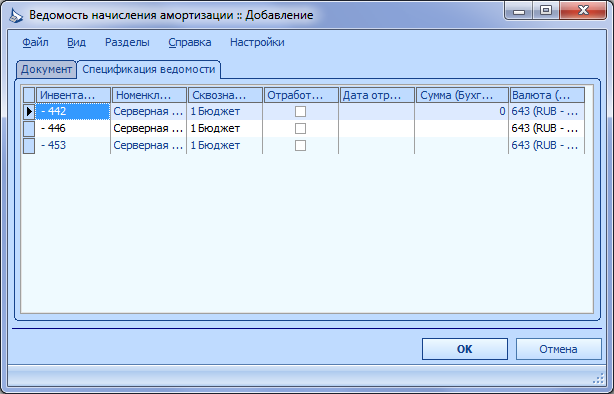614x394 pixels.
Task: Open the Справка menu
Action: (190, 42)
